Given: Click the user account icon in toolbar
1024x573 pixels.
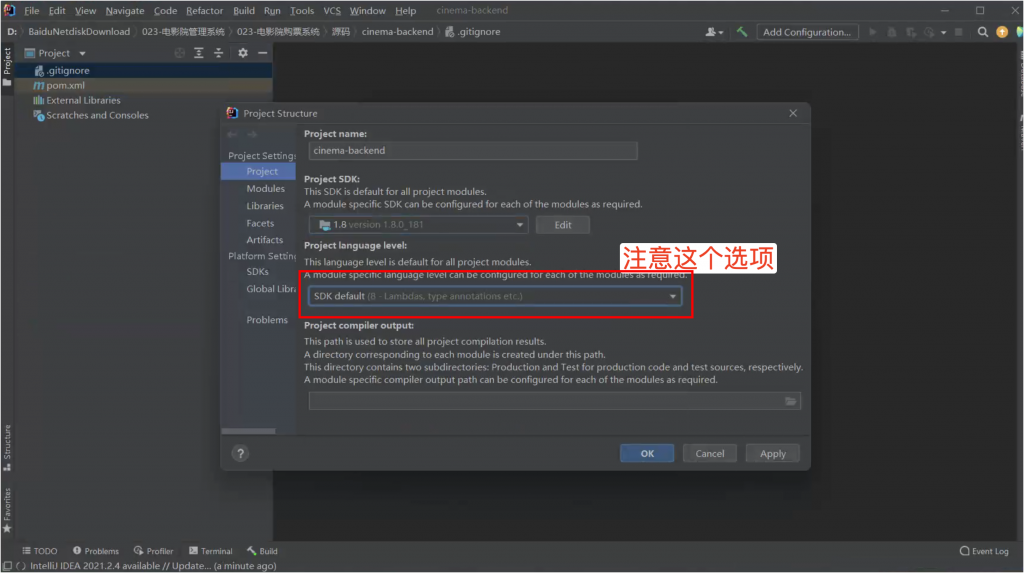Looking at the screenshot, I should pos(714,31).
